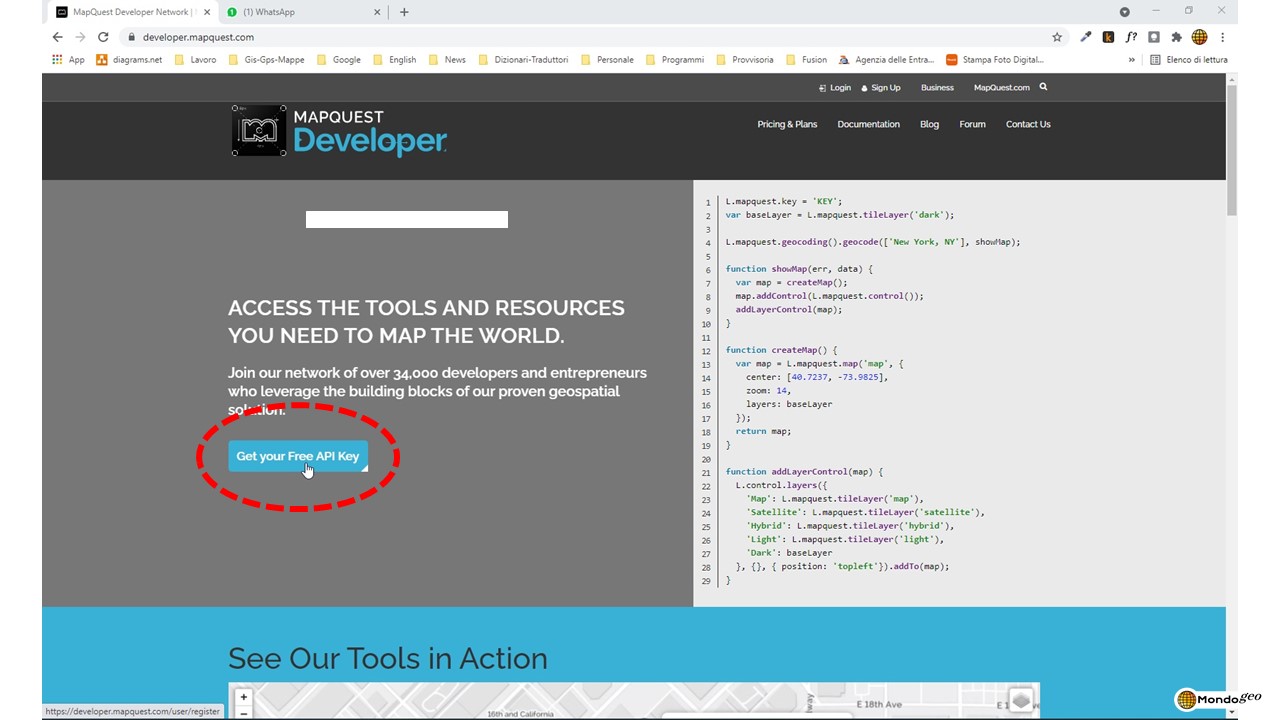Open Pricing & Plans menu item
The image size is (1280, 720).
tap(787, 124)
